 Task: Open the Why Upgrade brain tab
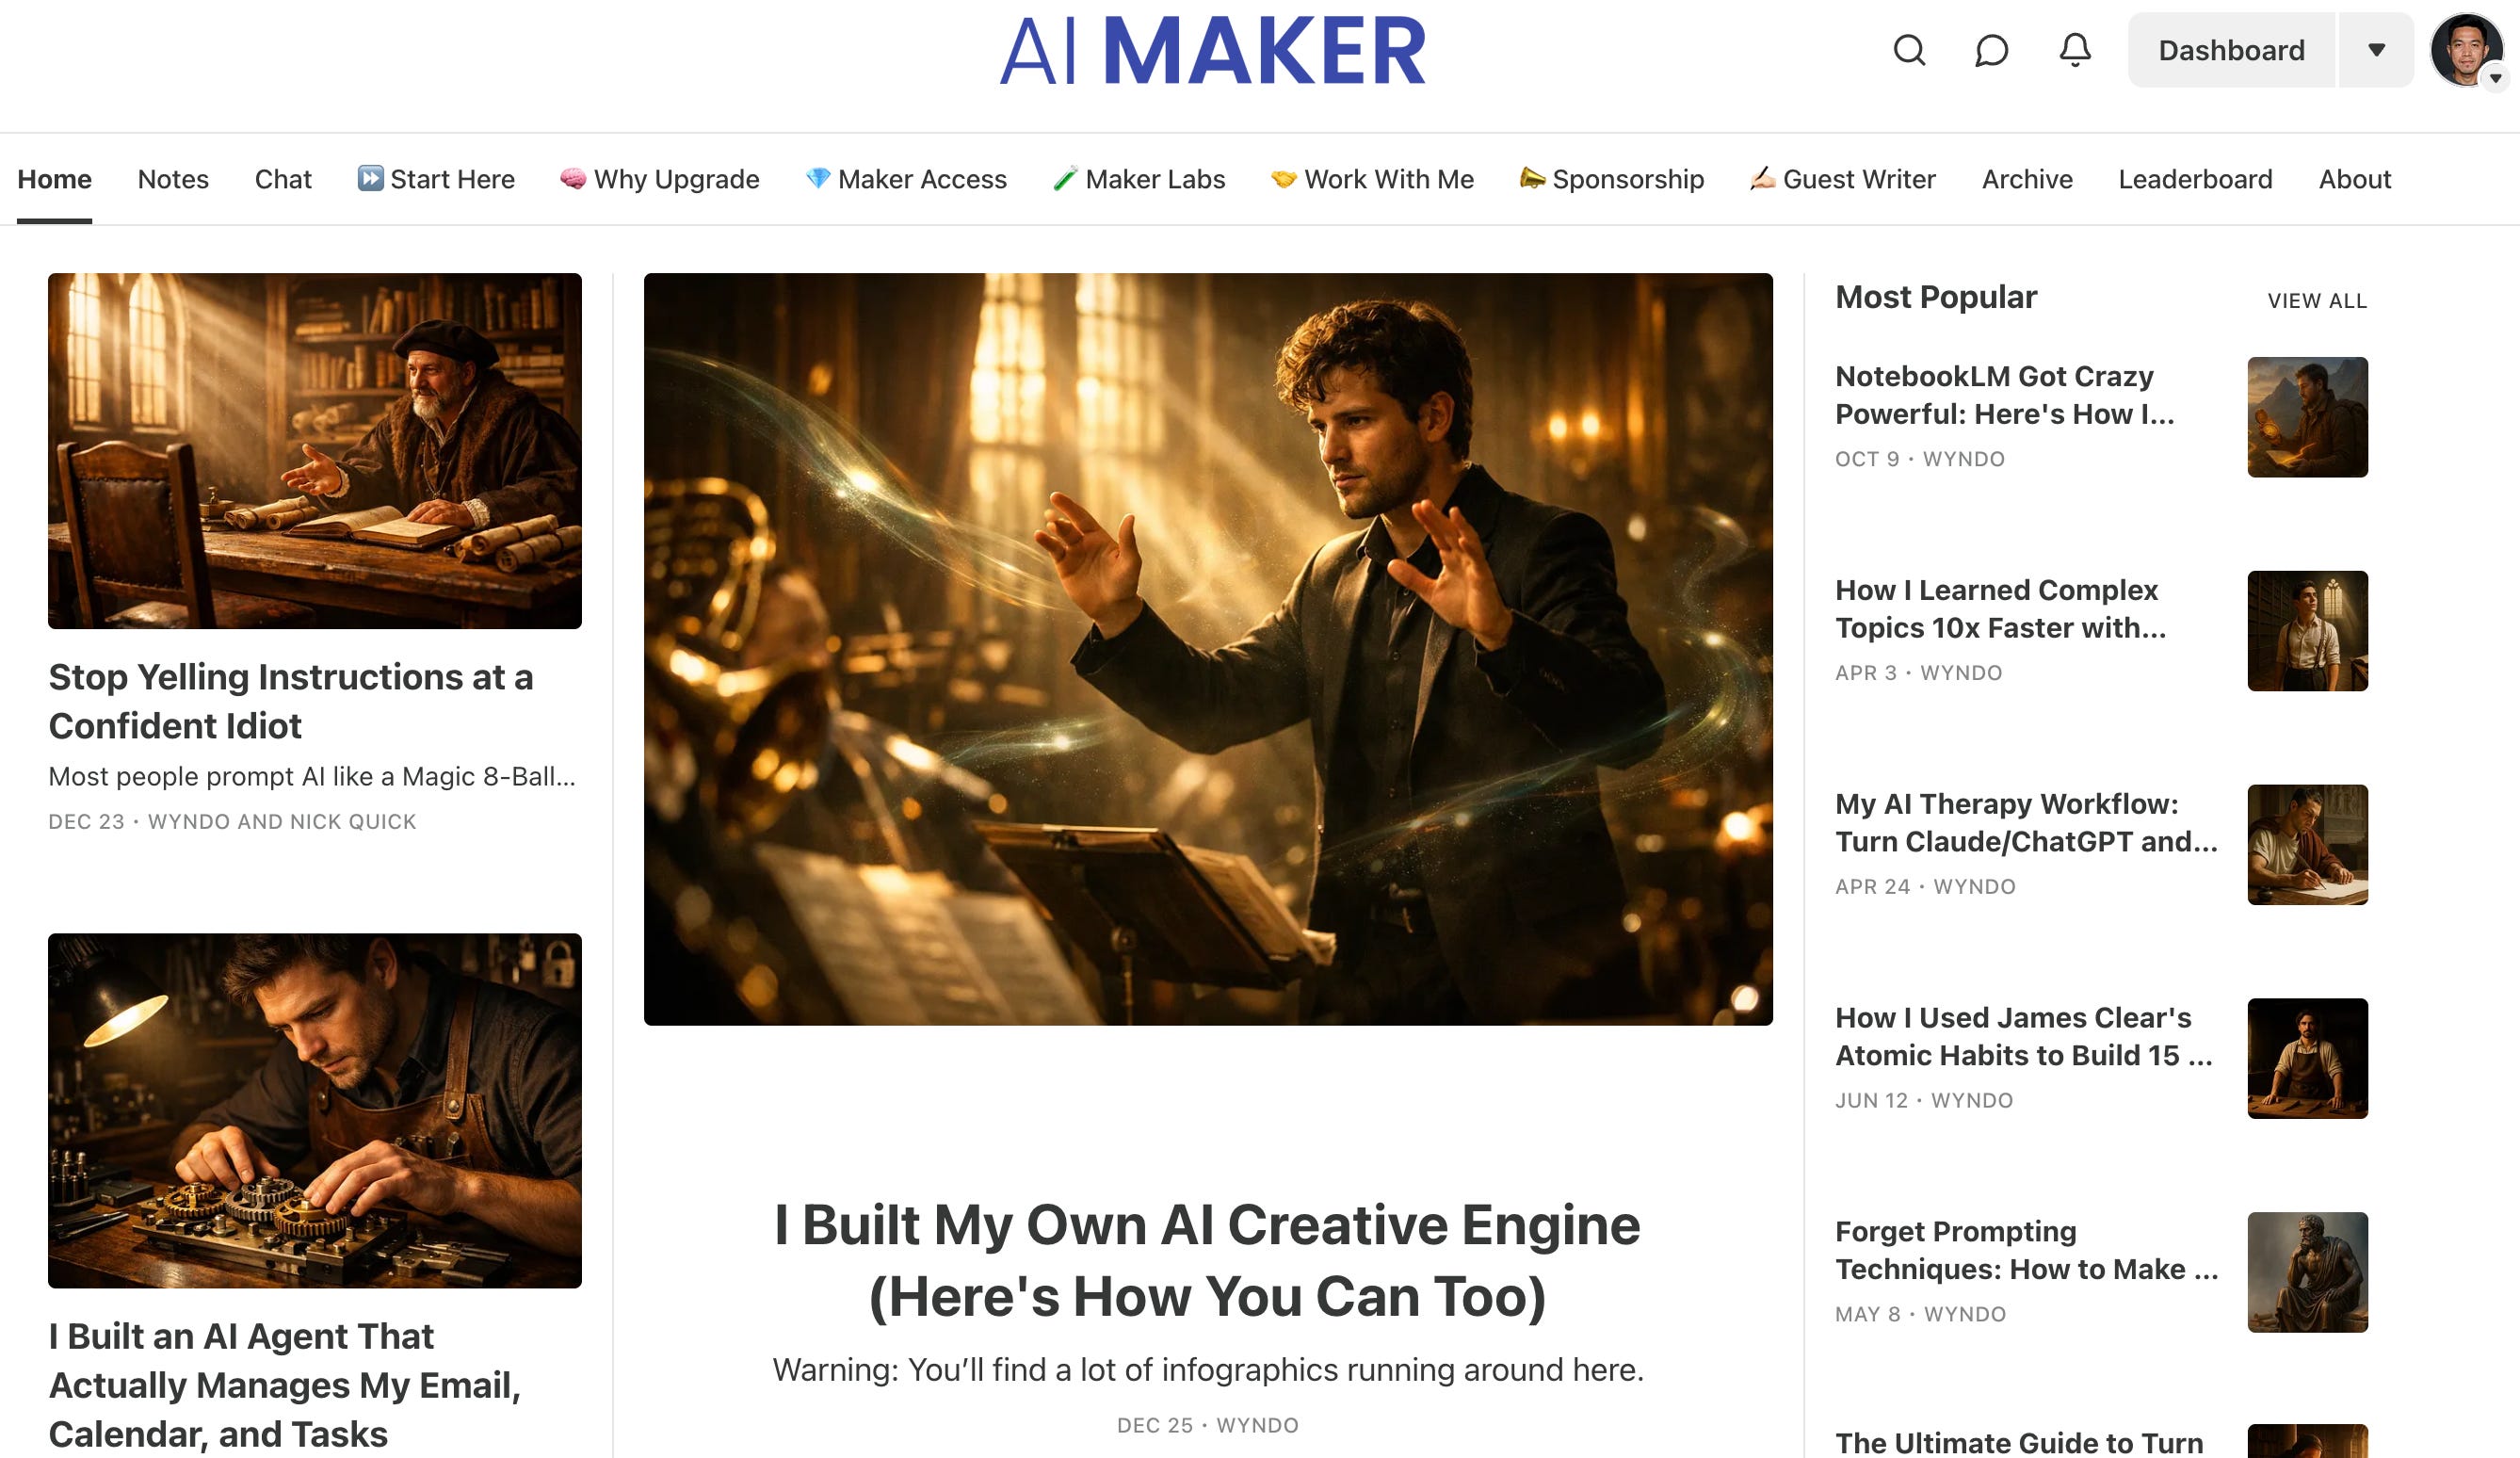coord(660,179)
